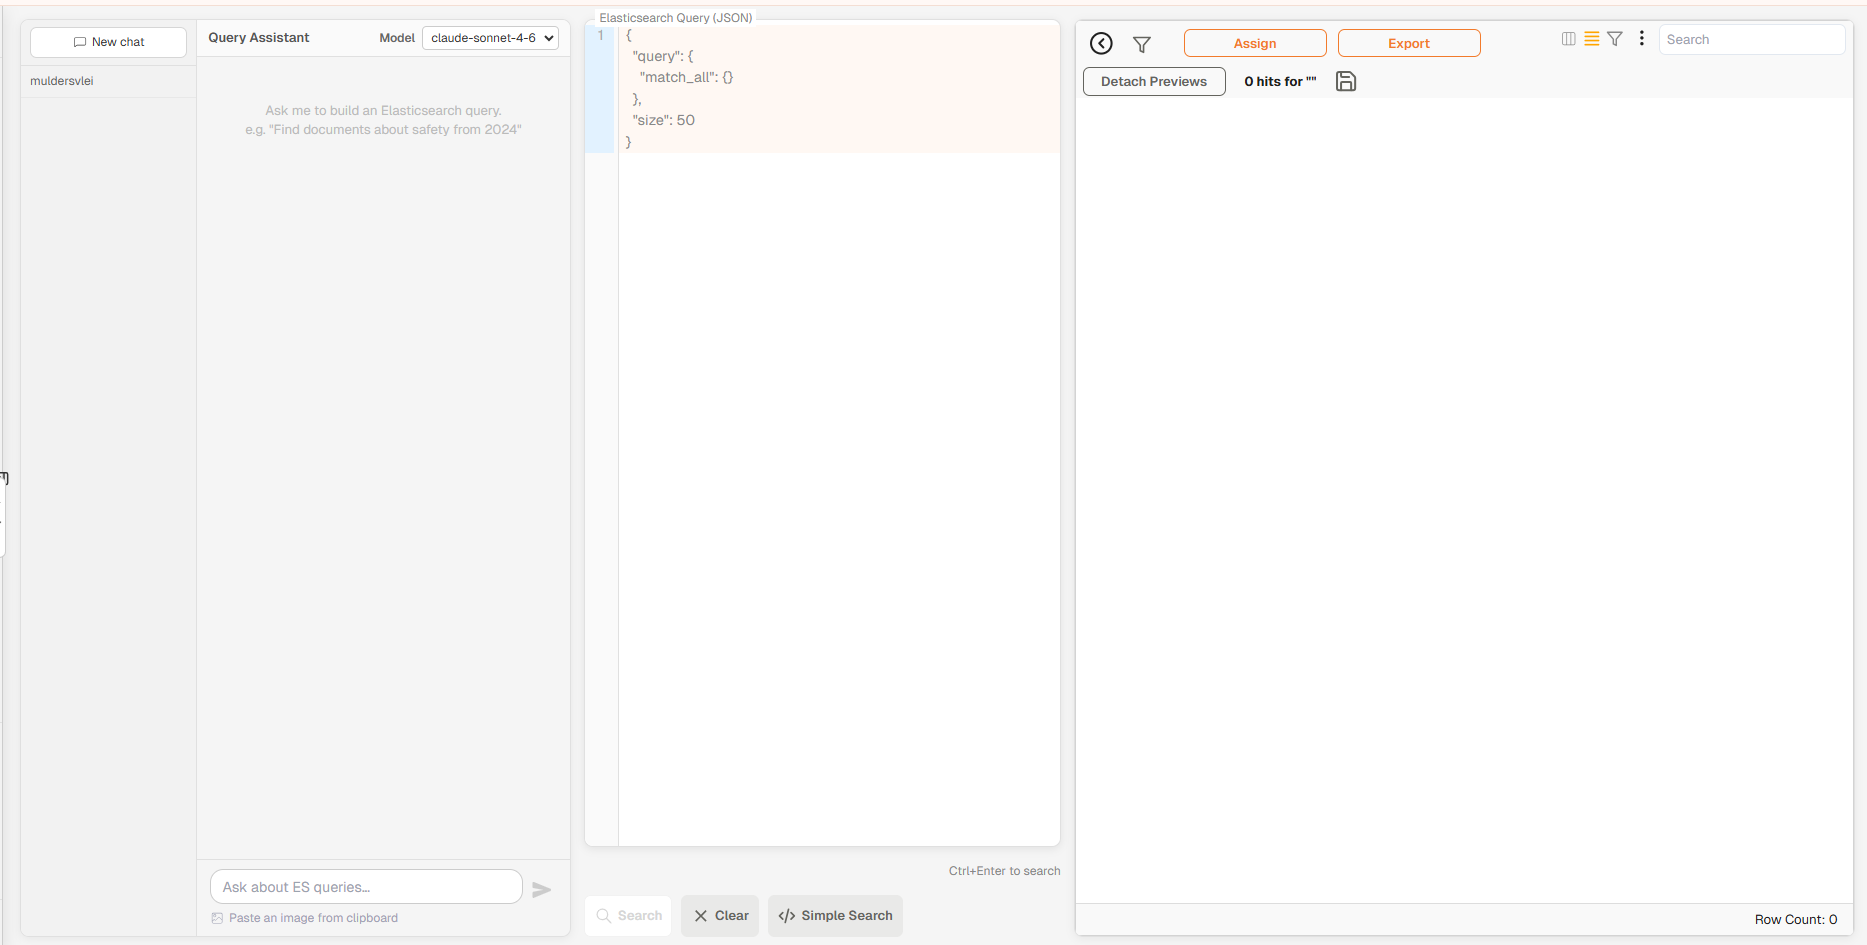The image size is (1867, 945).
Task: Open the right-side filter funnel icon
Action: 1615,38
